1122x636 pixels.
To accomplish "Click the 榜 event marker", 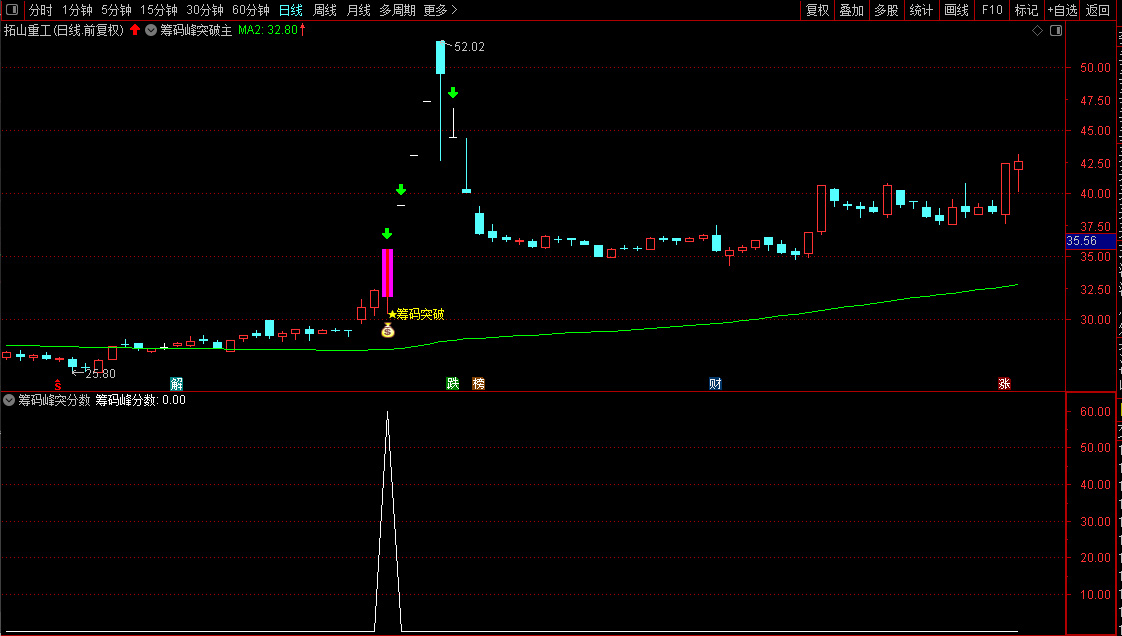I will [x=479, y=383].
